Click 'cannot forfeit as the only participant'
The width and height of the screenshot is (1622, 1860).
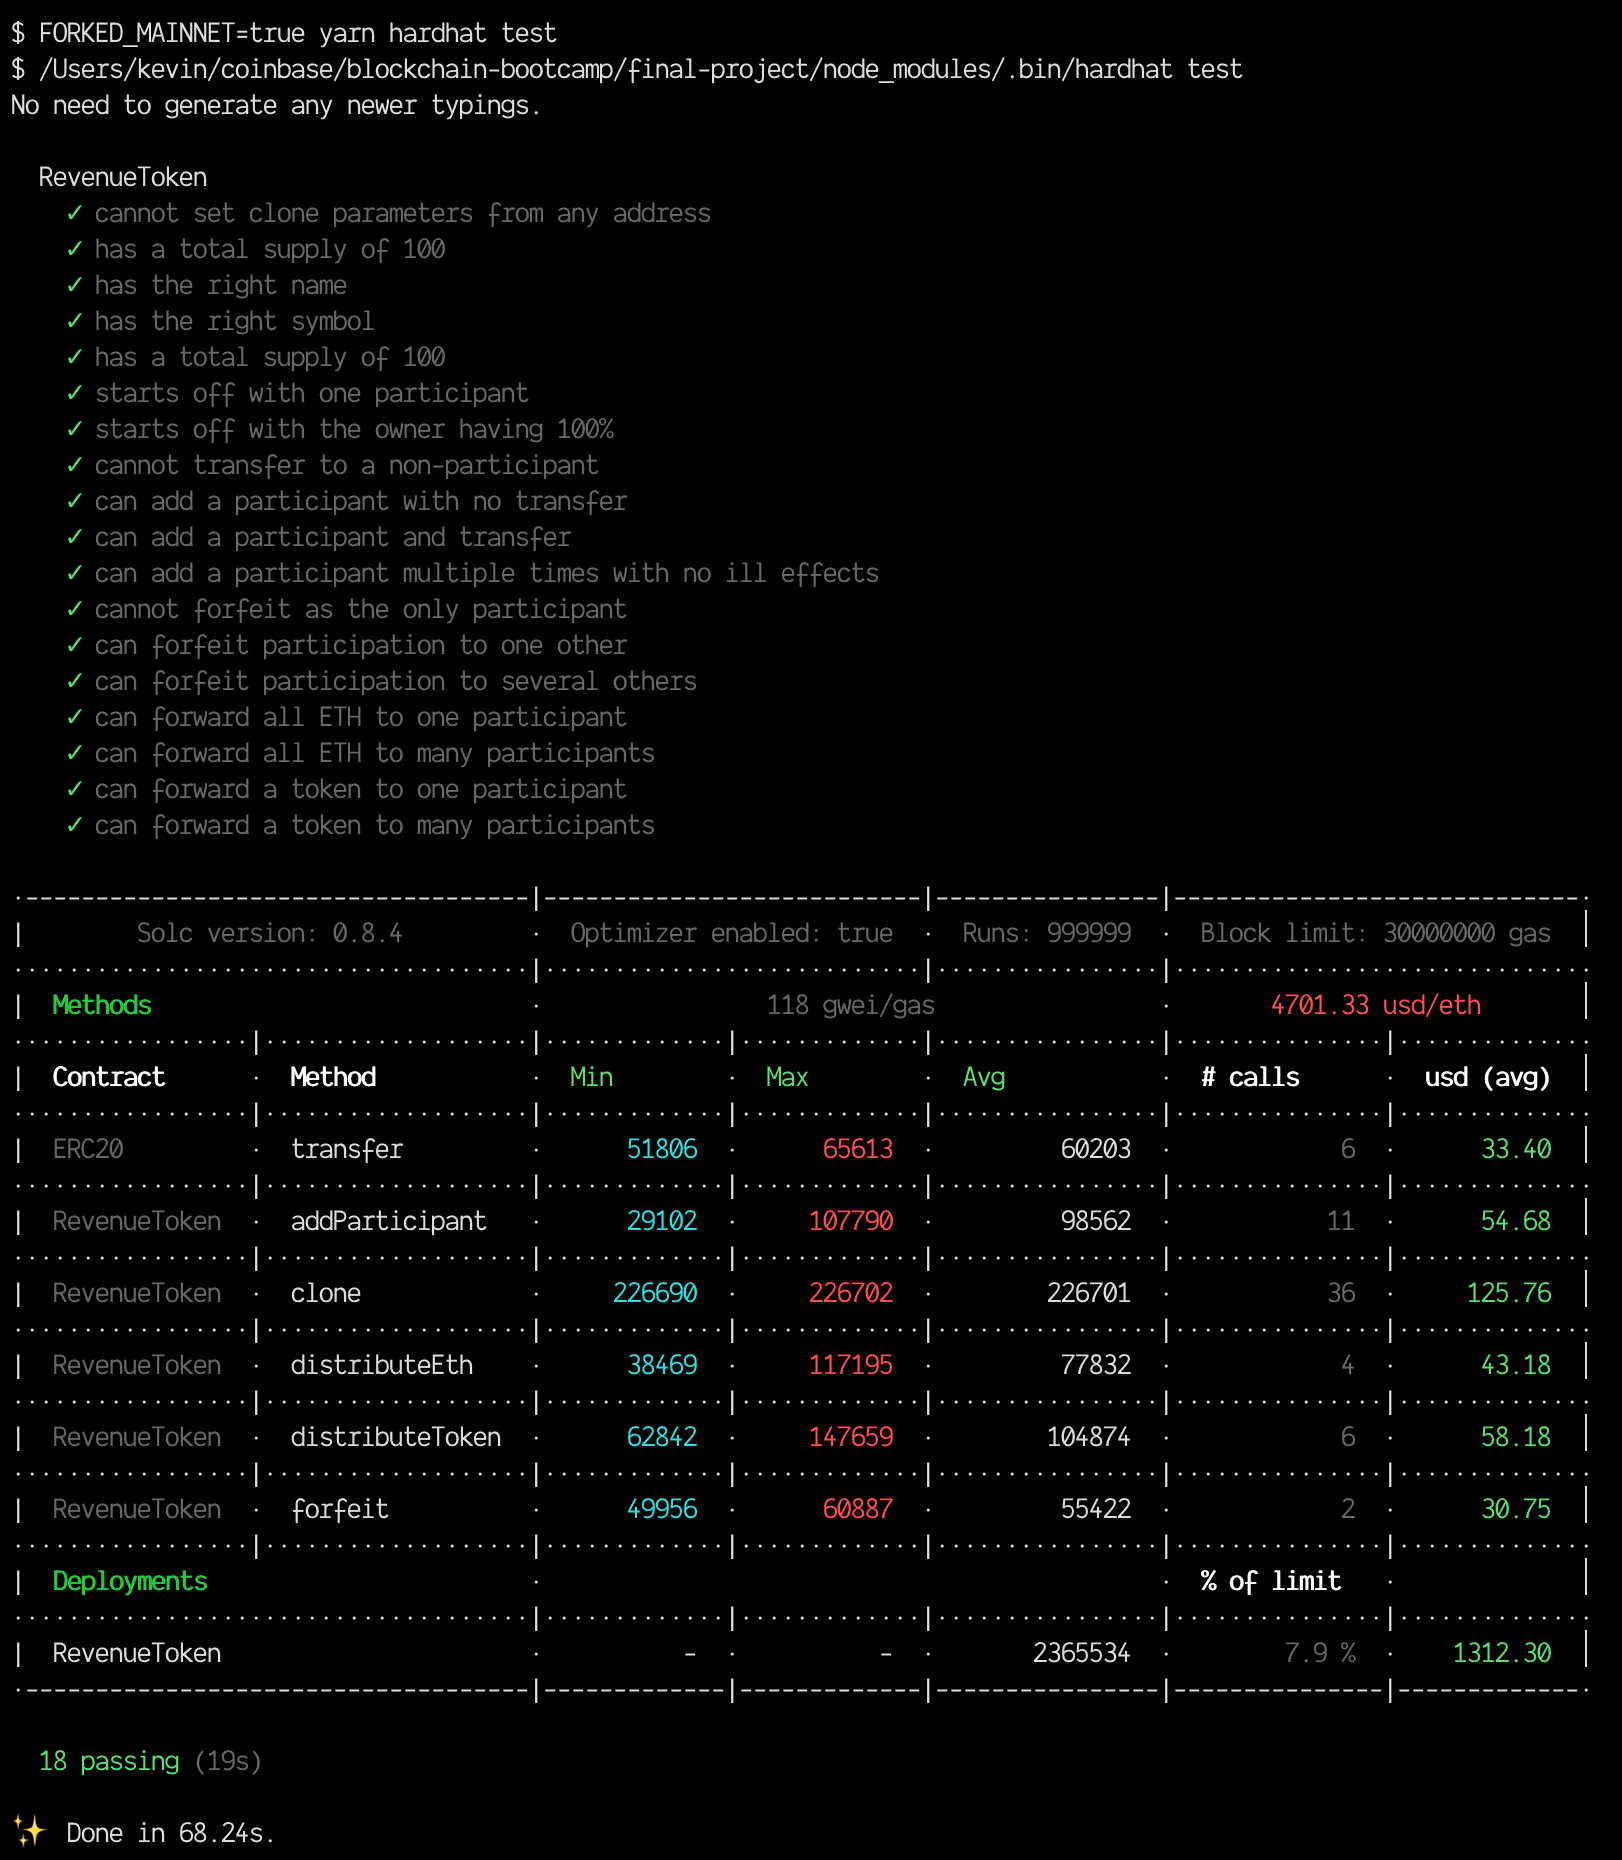361,609
